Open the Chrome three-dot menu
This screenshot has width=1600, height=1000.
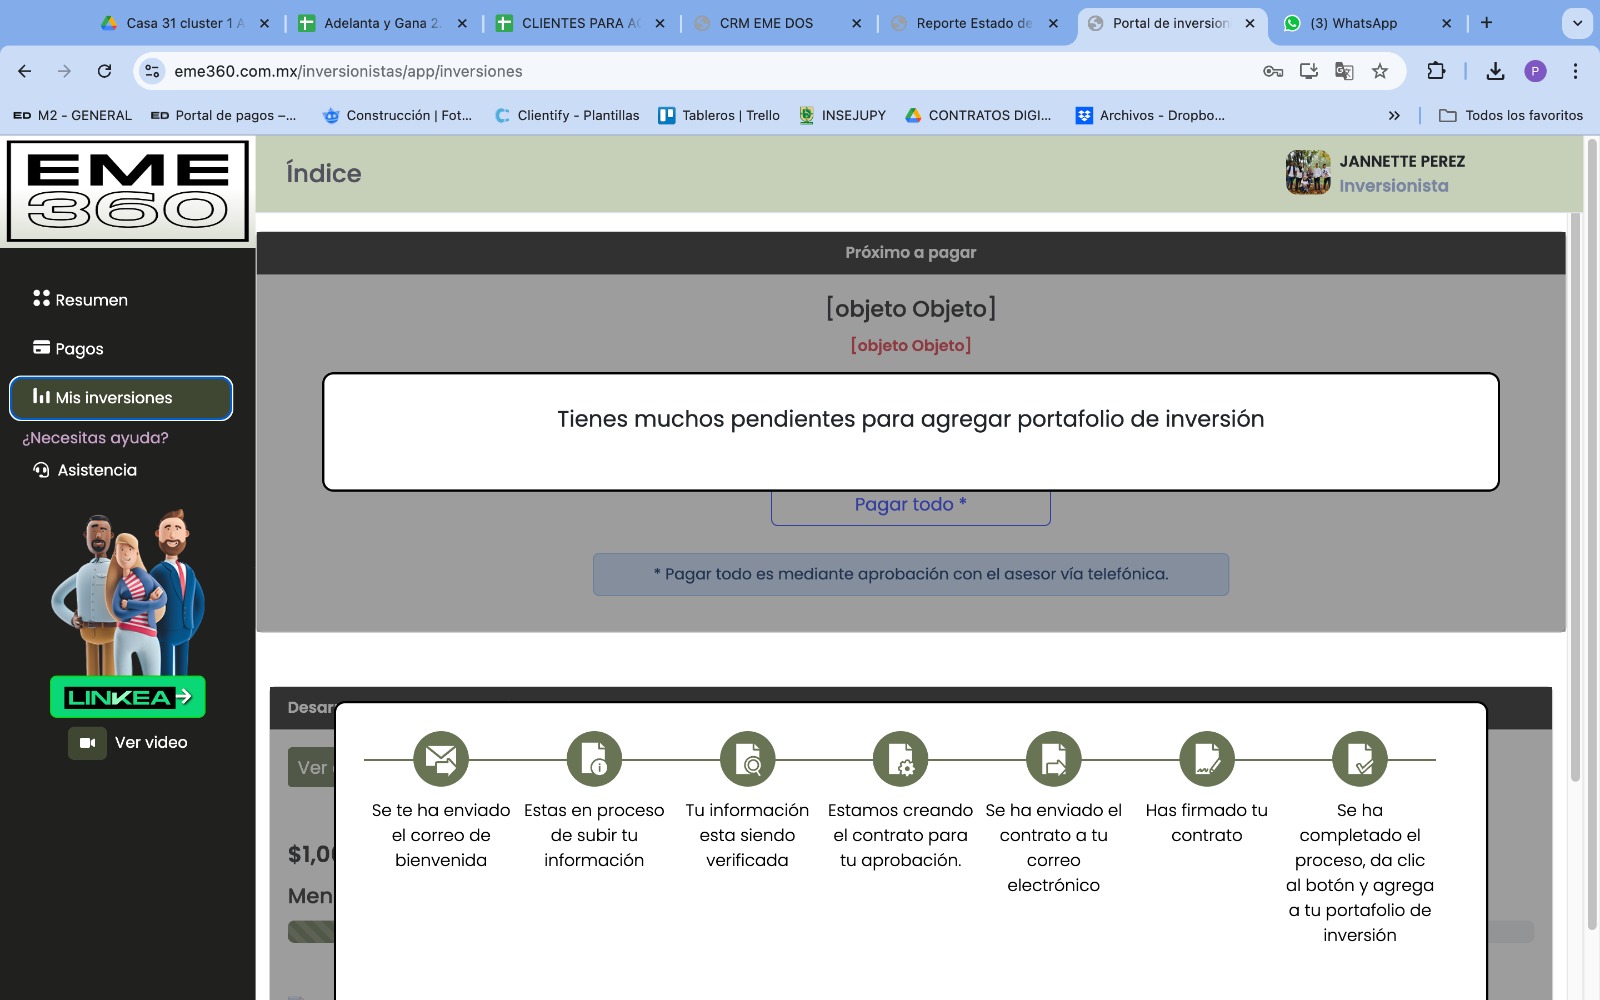coord(1575,71)
